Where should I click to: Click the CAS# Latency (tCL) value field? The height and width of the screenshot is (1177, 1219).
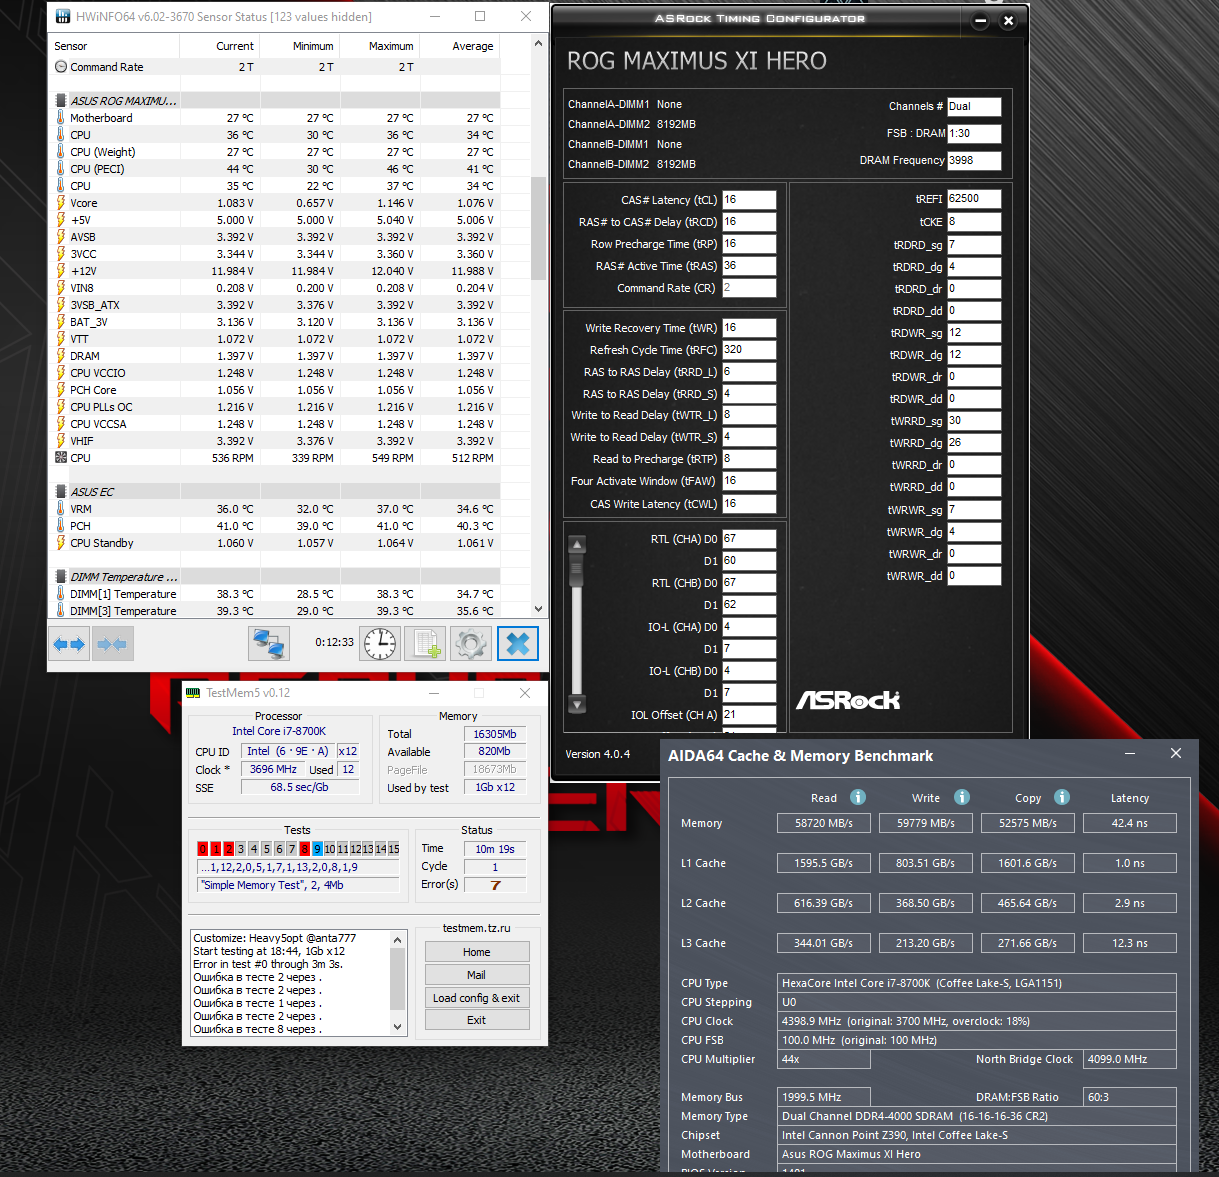749,200
